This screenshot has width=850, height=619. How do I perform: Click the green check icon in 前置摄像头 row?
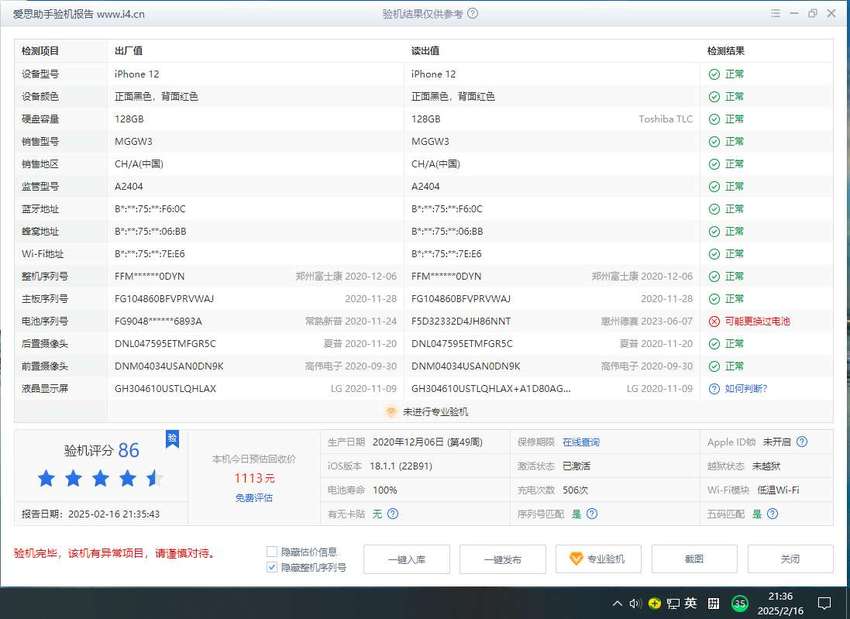point(714,366)
